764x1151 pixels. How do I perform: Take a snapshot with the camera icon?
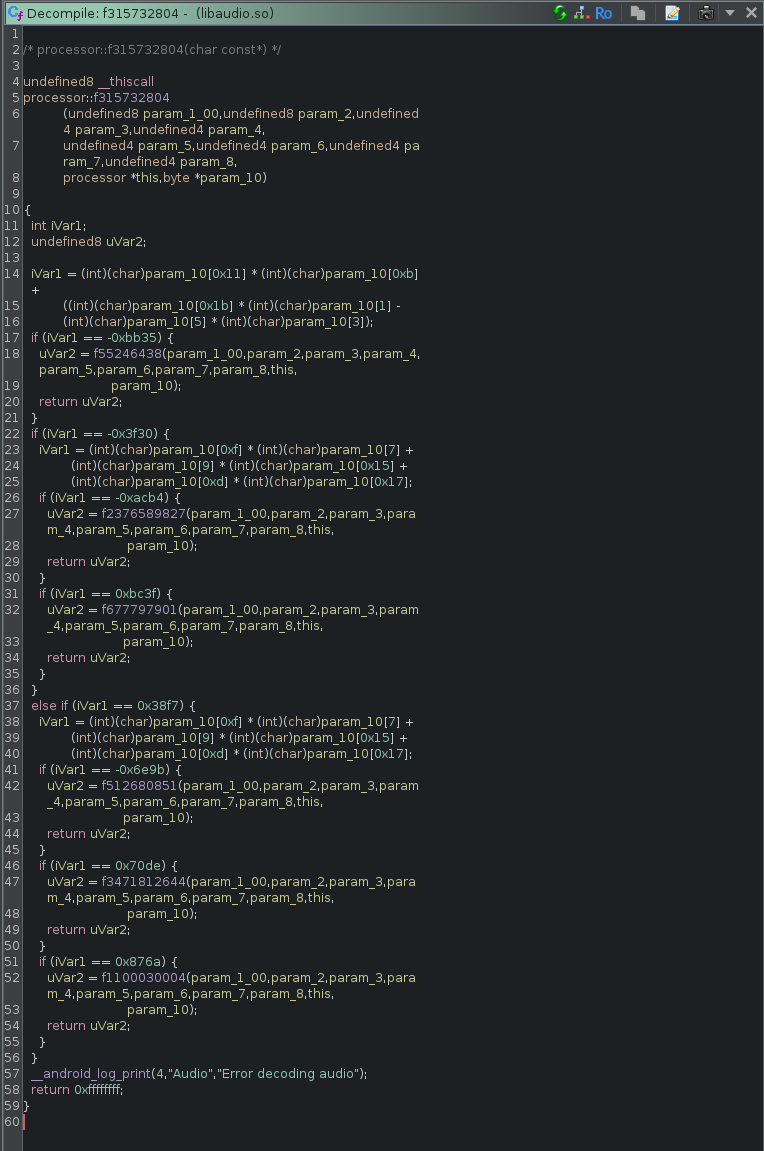(706, 13)
